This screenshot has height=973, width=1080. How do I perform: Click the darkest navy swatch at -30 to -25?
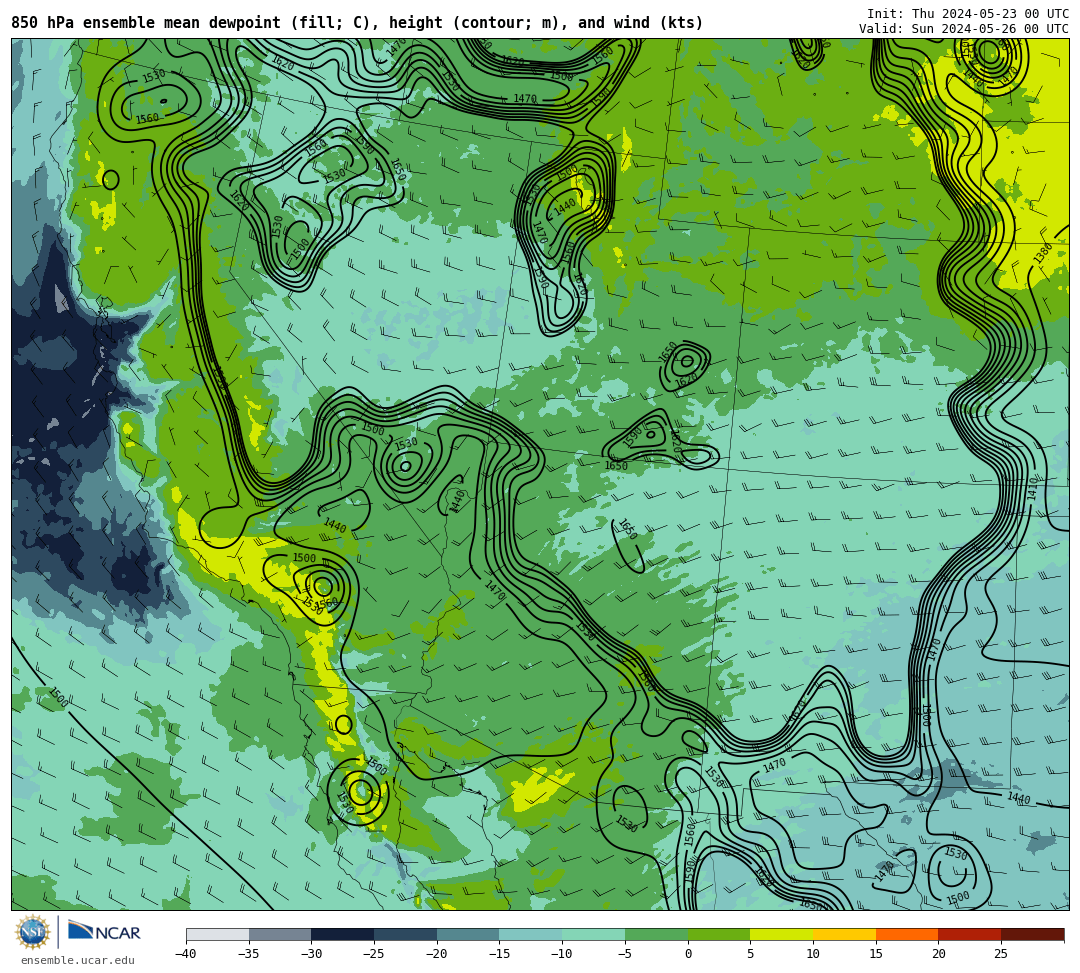pyautogui.click(x=343, y=934)
